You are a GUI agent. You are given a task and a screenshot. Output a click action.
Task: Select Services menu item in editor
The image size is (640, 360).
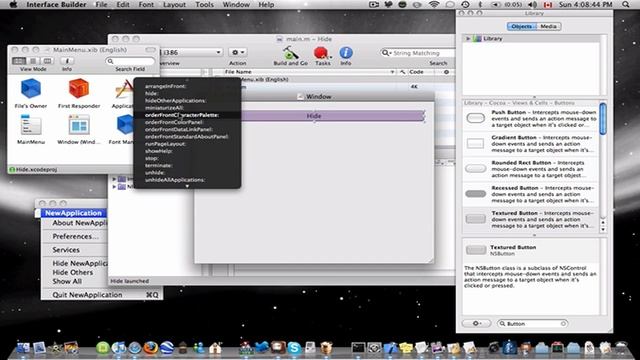tap(66, 250)
